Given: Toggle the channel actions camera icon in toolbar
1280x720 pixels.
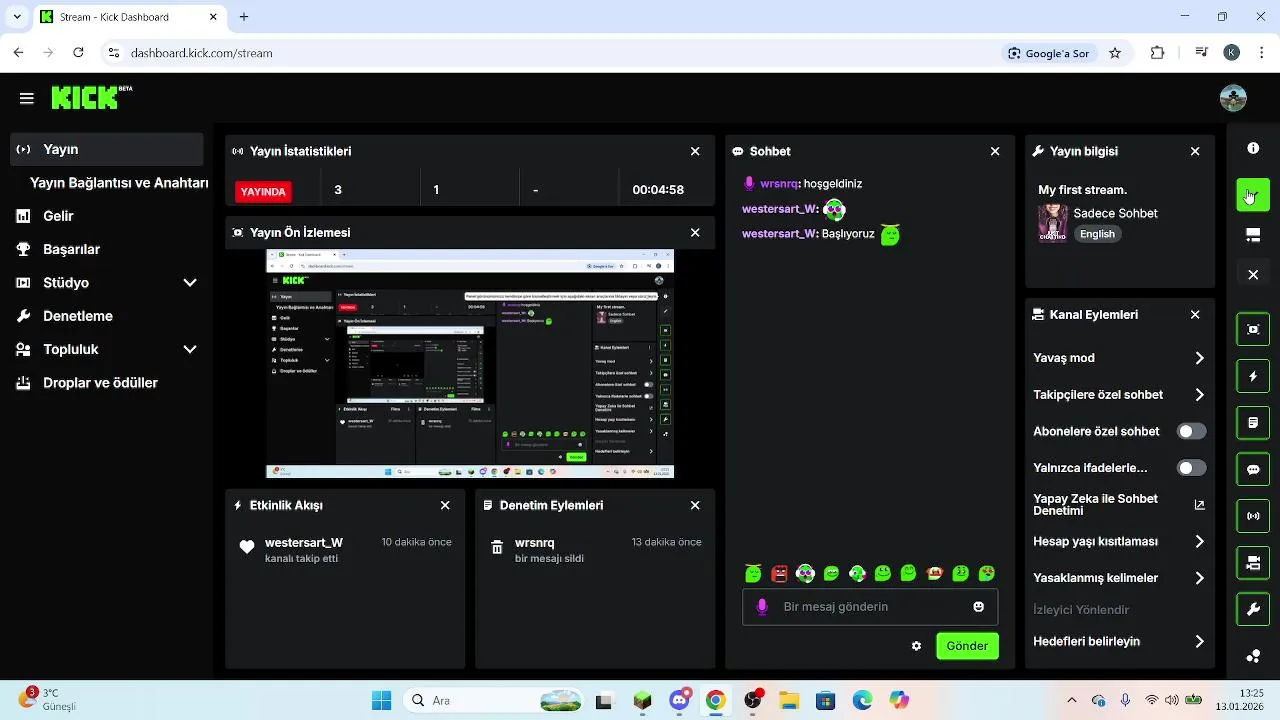Looking at the screenshot, I should coord(1253,563).
